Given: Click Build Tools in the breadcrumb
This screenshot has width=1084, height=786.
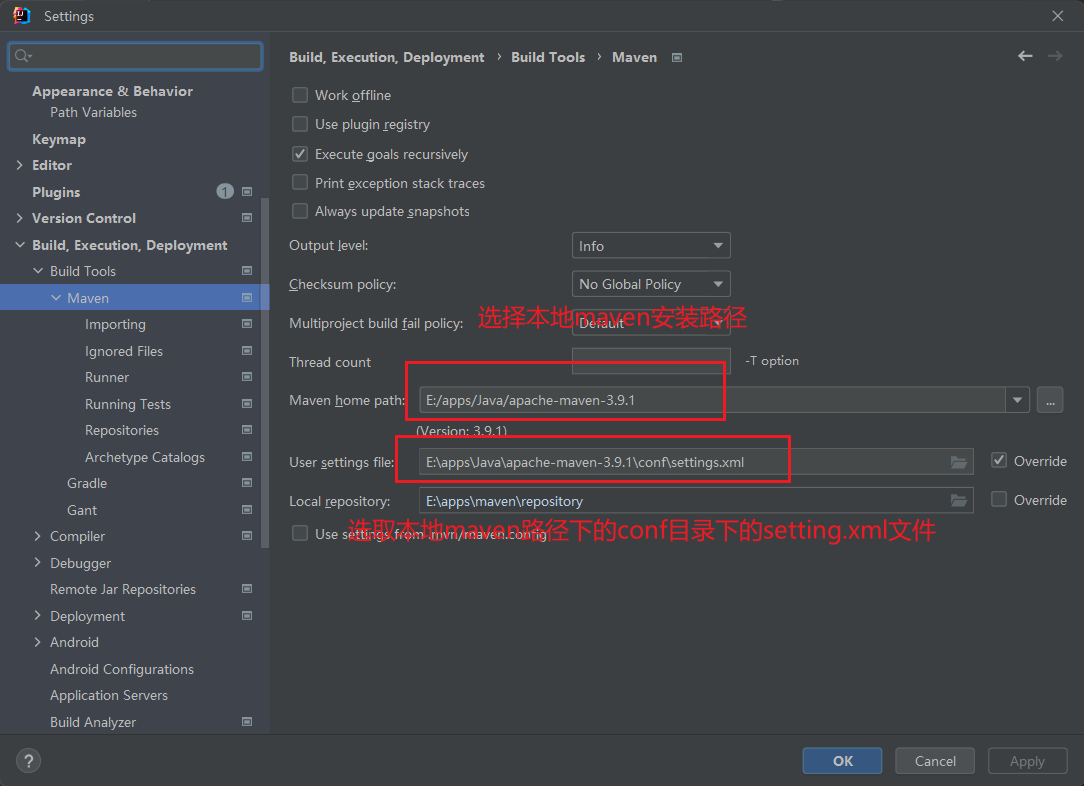Looking at the screenshot, I should [548, 57].
